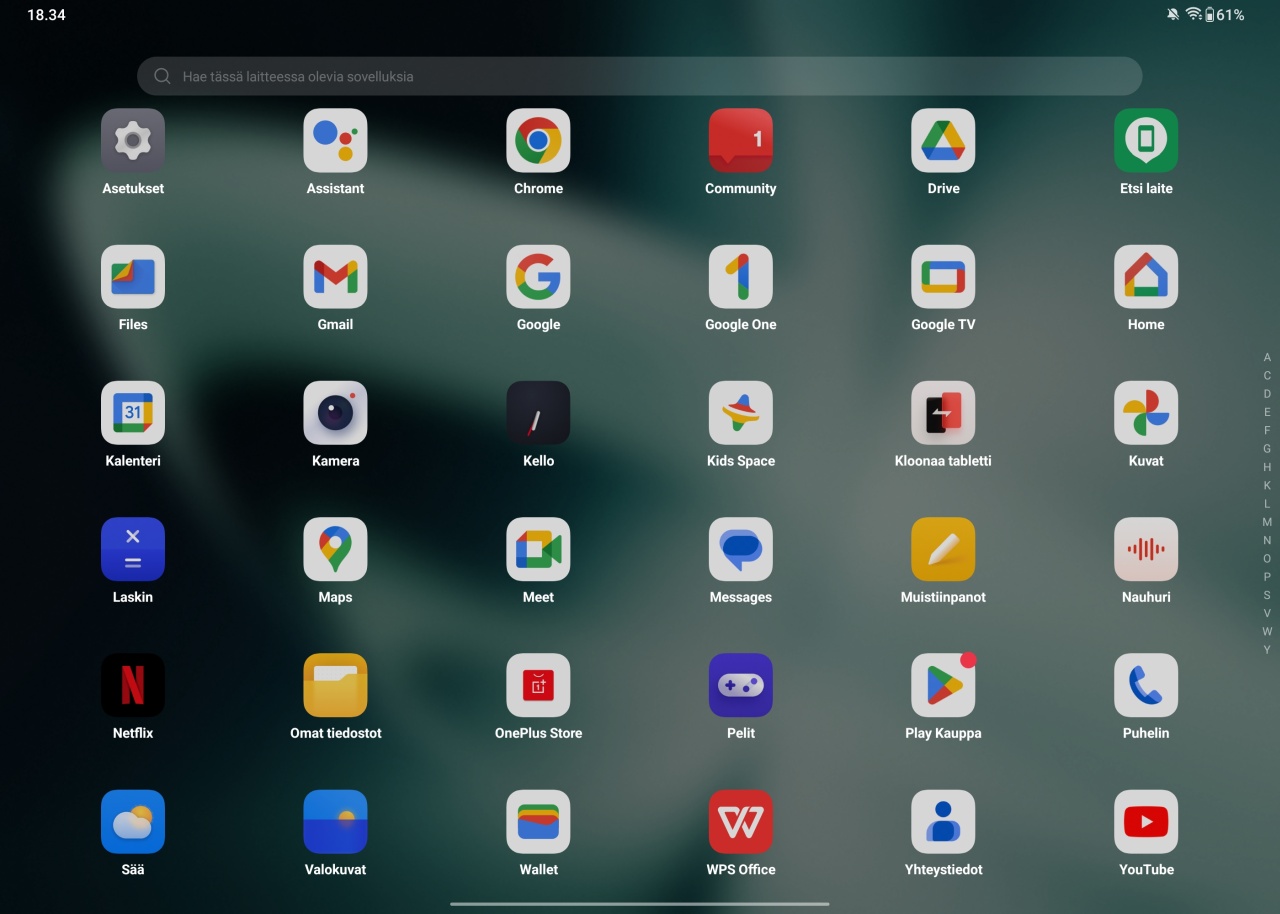Open the Community app
This screenshot has height=914, width=1280.
741,141
